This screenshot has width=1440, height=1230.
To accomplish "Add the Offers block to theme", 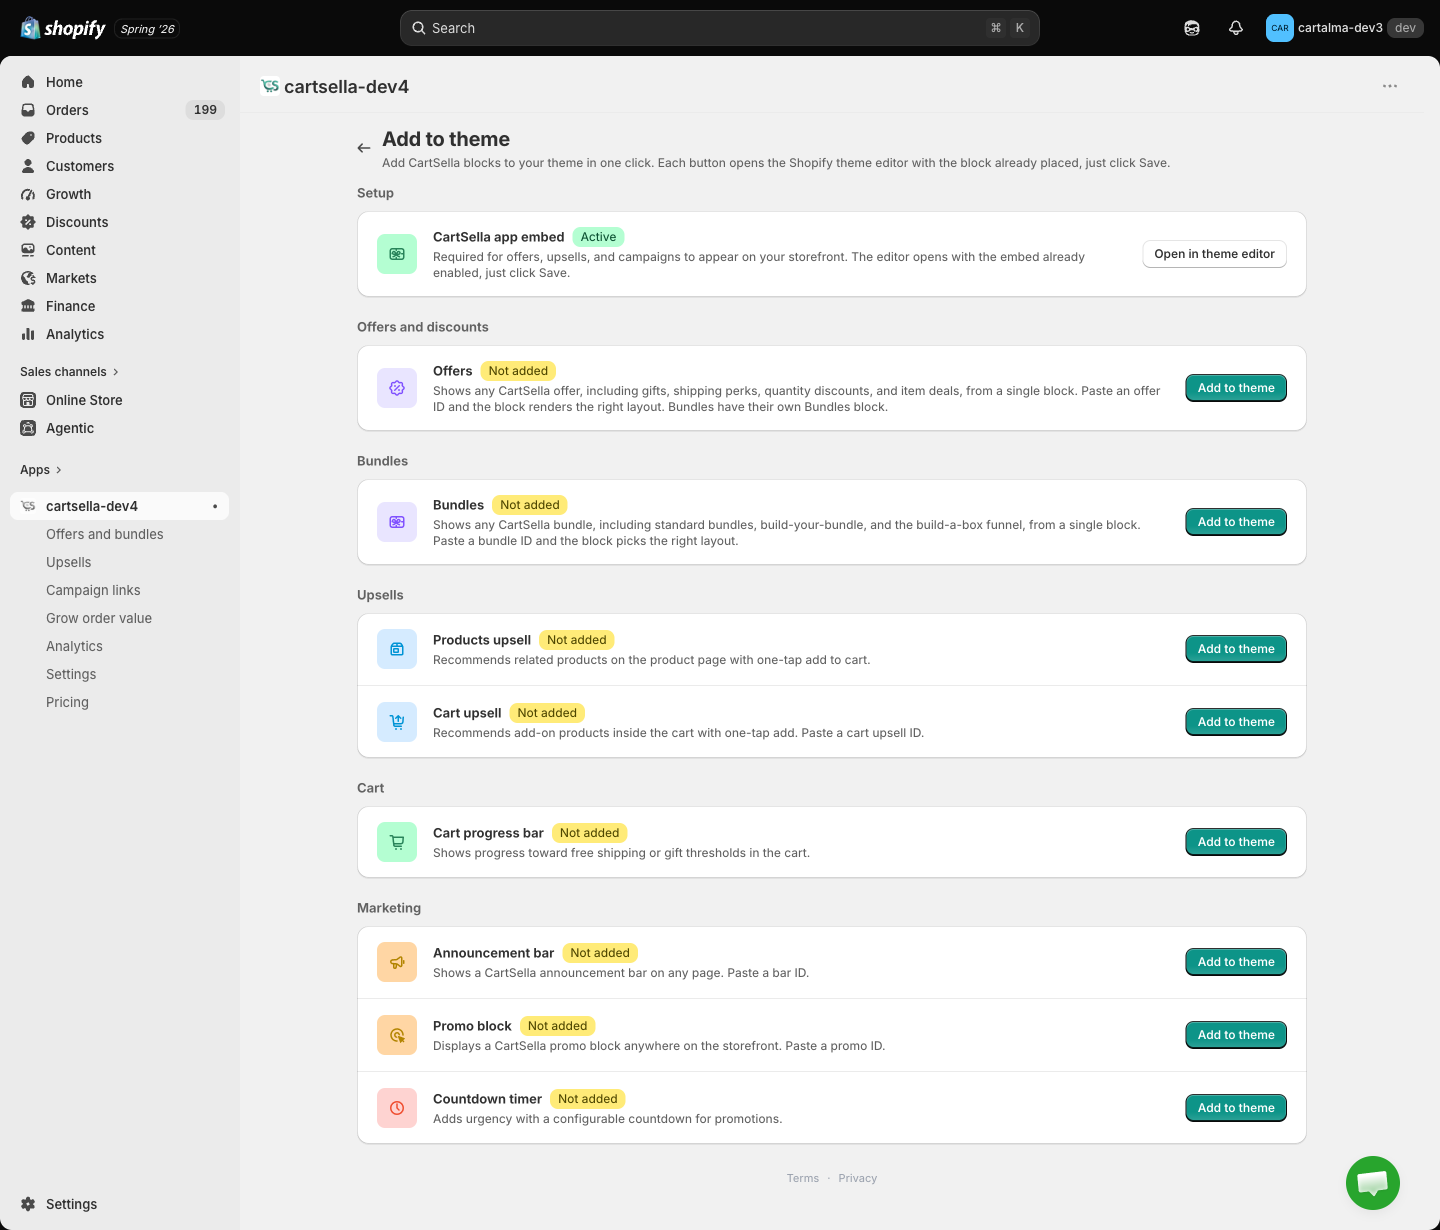I will tap(1236, 388).
